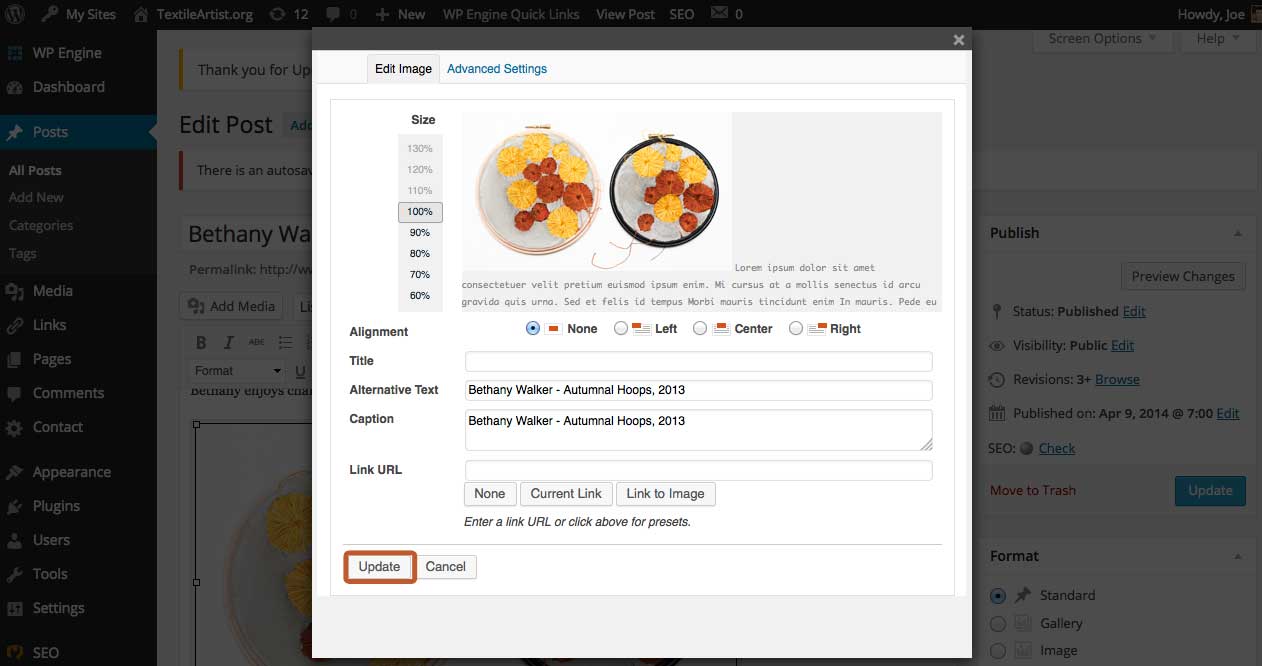Go to Dashboard via its sidebar icon
Viewport: 1262px width, 666px height.
15,87
